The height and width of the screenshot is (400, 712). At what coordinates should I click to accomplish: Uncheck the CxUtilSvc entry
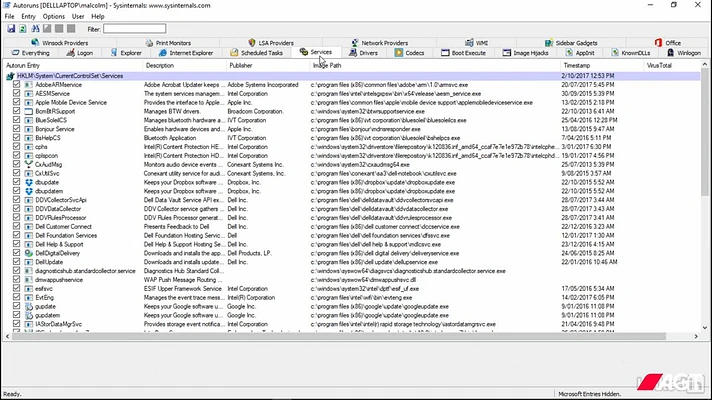(x=16, y=173)
